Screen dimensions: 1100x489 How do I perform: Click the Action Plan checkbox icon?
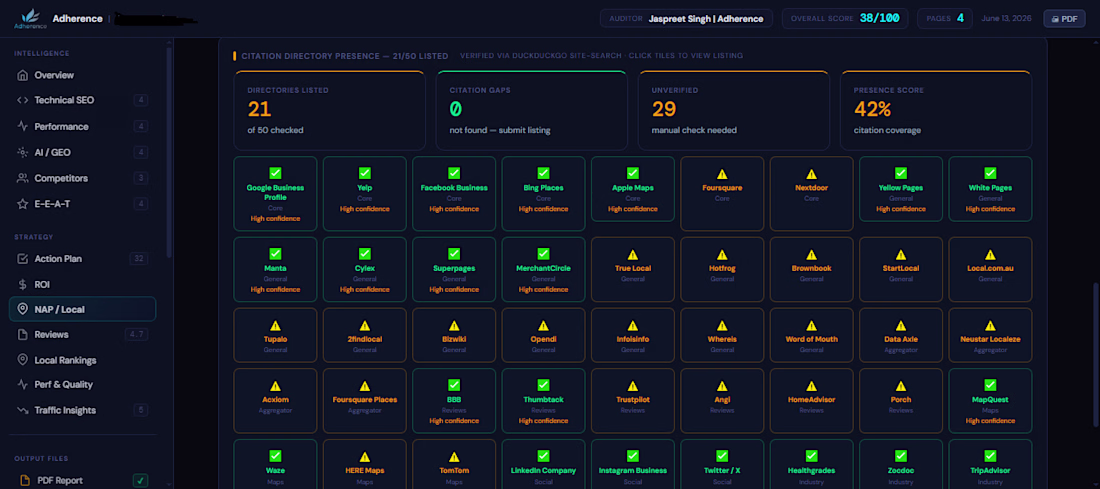22,259
